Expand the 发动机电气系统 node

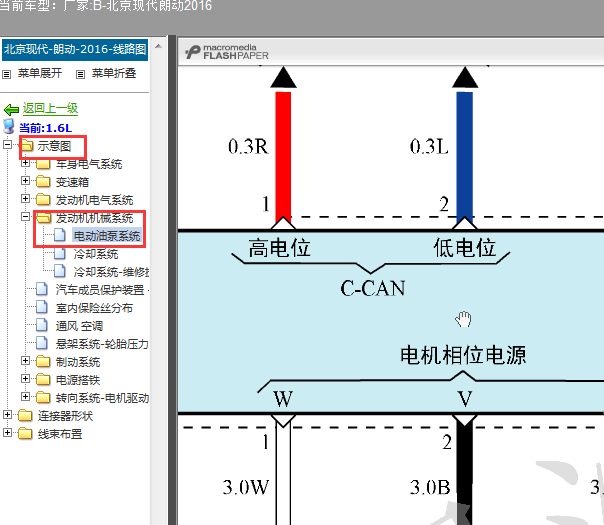25,198
